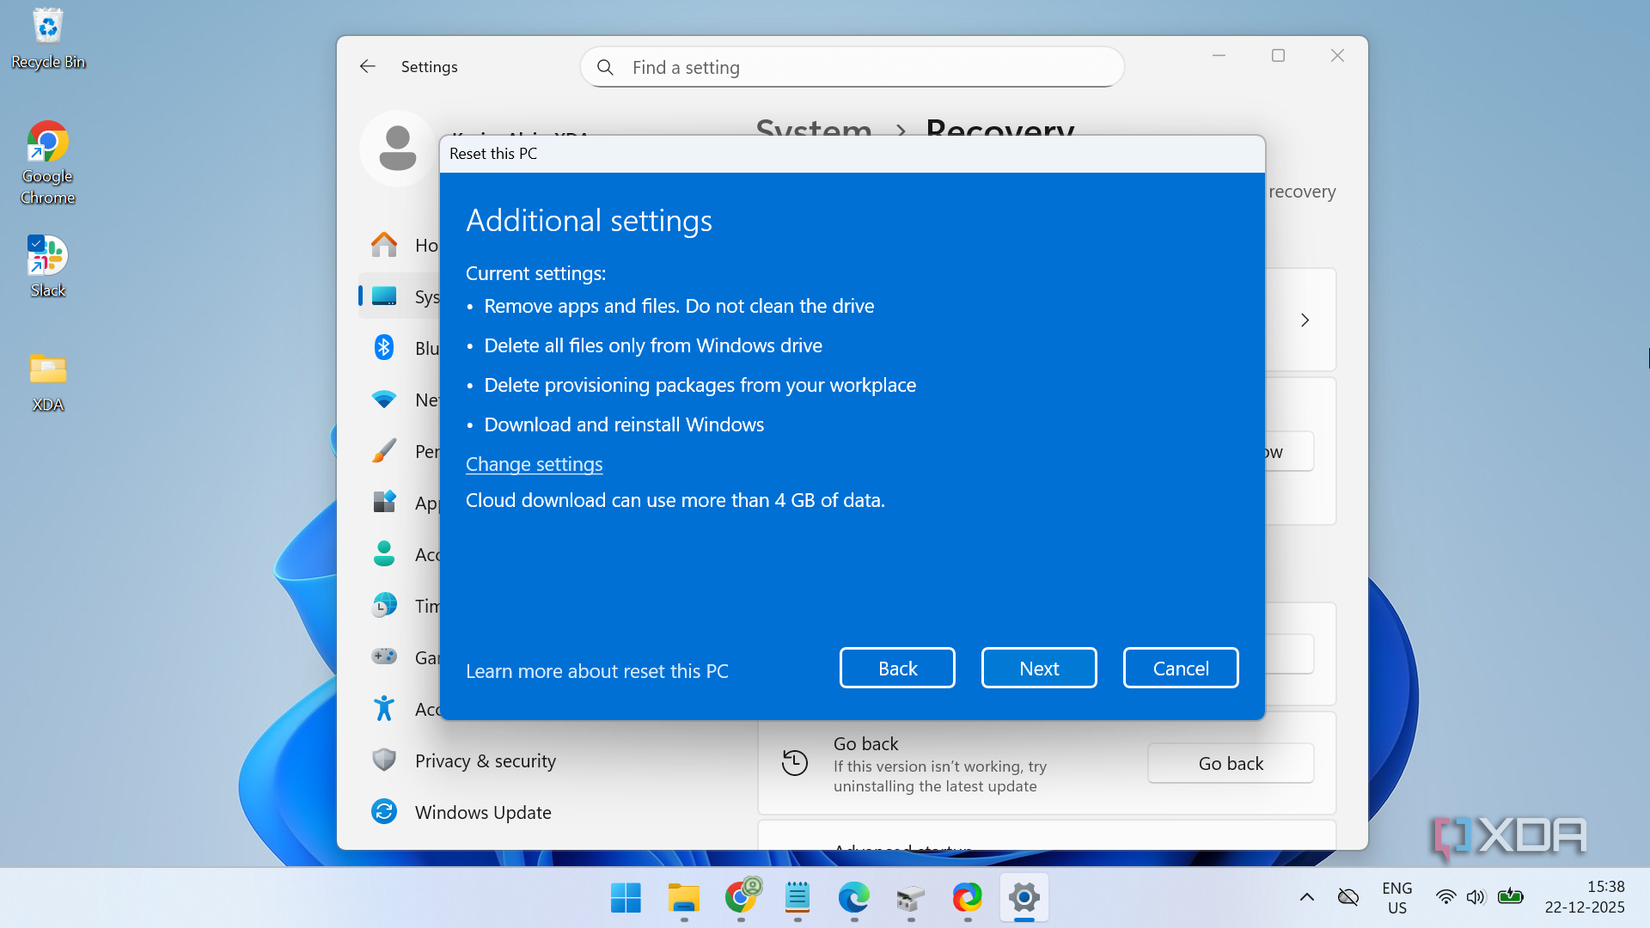The width and height of the screenshot is (1650, 928).
Task: Click the Find a setting search box
Action: click(852, 67)
